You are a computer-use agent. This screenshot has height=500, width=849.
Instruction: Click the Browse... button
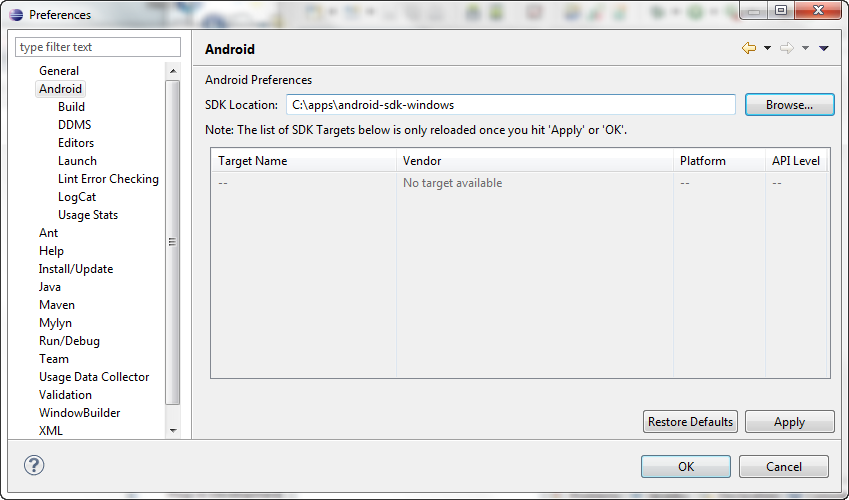coord(789,105)
